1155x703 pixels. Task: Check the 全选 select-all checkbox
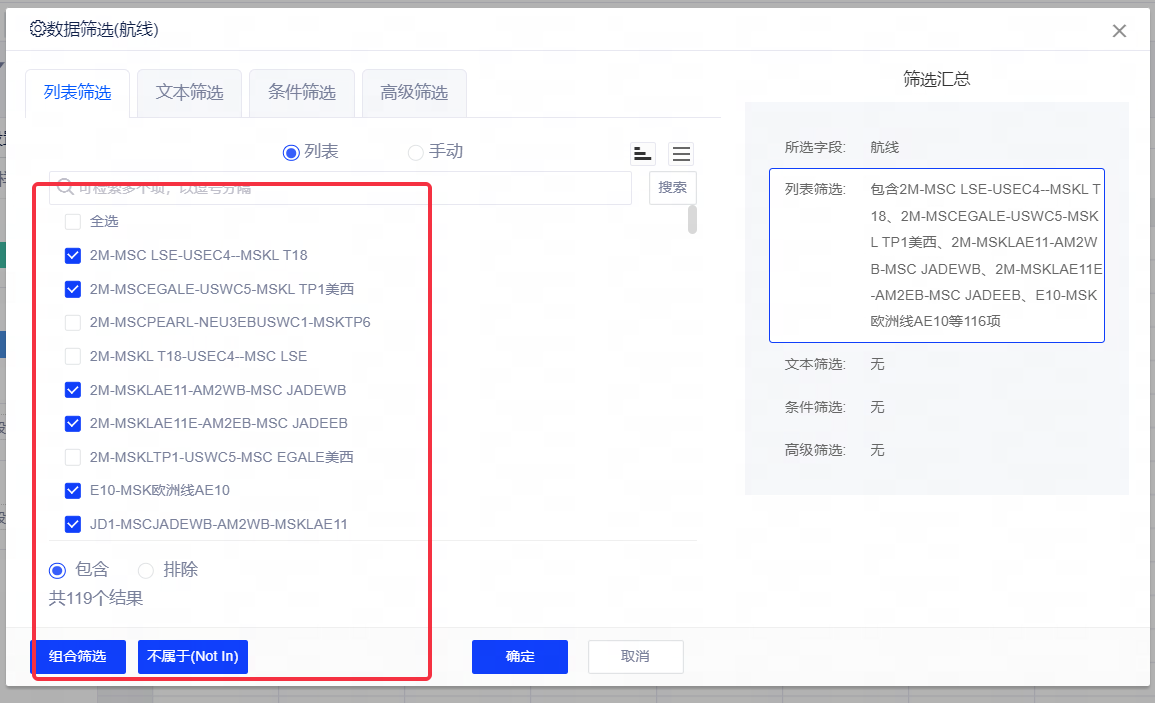pos(73,222)
